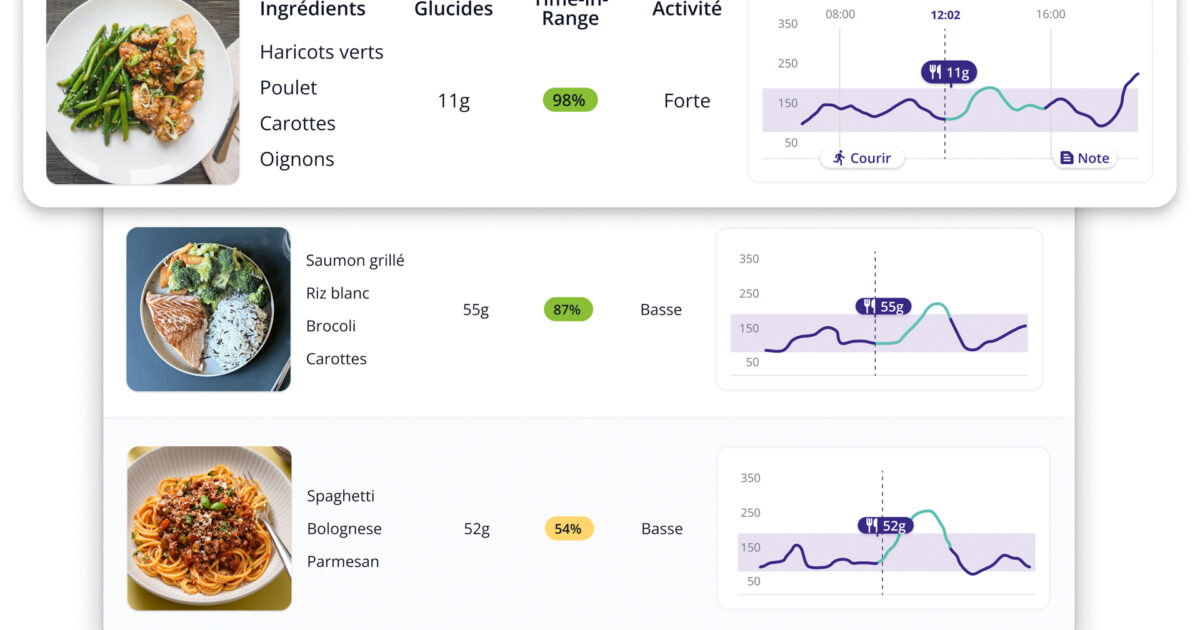Click the Ingrédients column header
1200x630 pixels.
tap(312, 10)
